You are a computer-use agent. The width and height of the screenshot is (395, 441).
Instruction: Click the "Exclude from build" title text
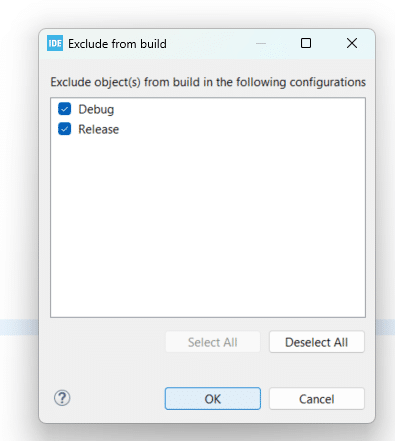(117, 44)
